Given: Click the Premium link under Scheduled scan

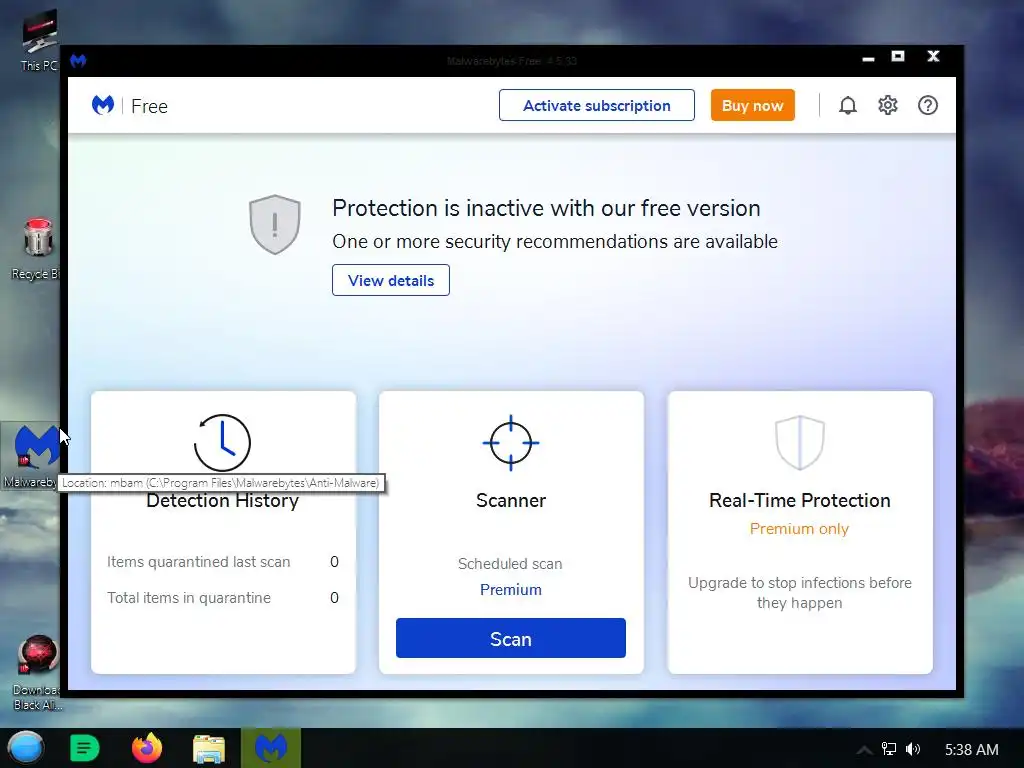Looking at the screenshot, I should [x=511, y=590].
